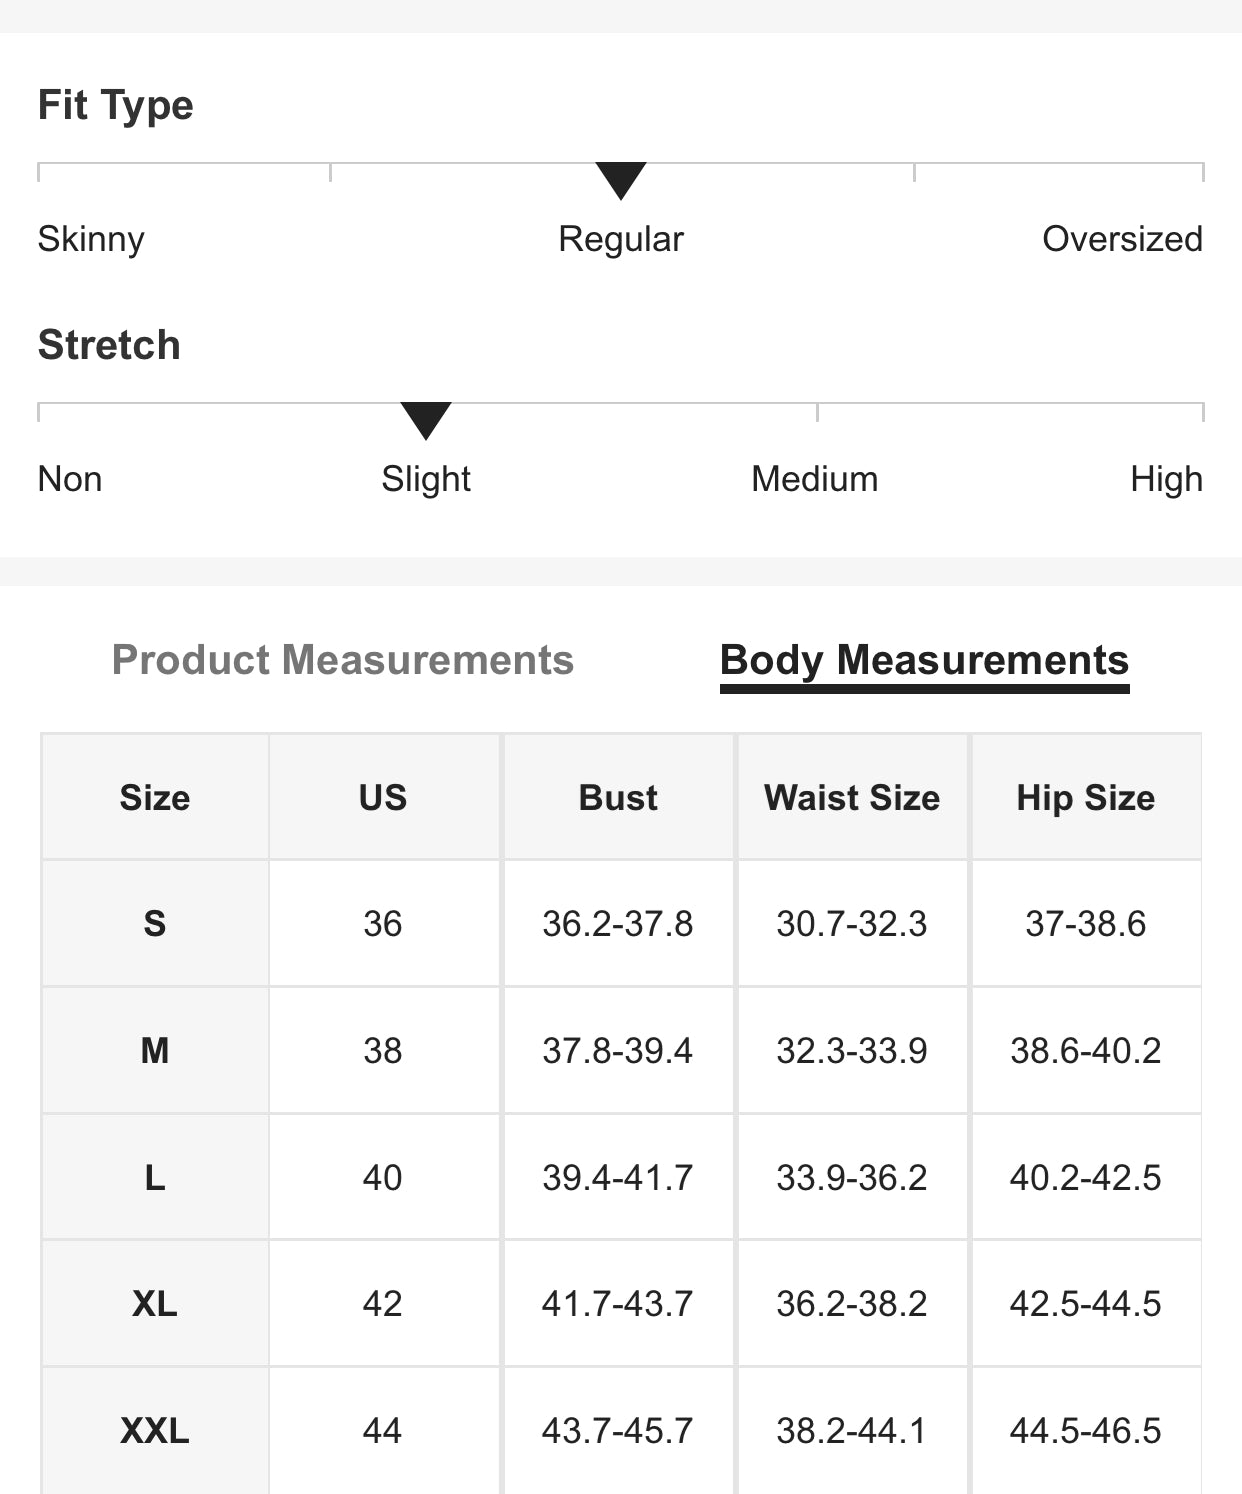Click the Hip Size column header

pyautogui.click(x=1086, y=797)
